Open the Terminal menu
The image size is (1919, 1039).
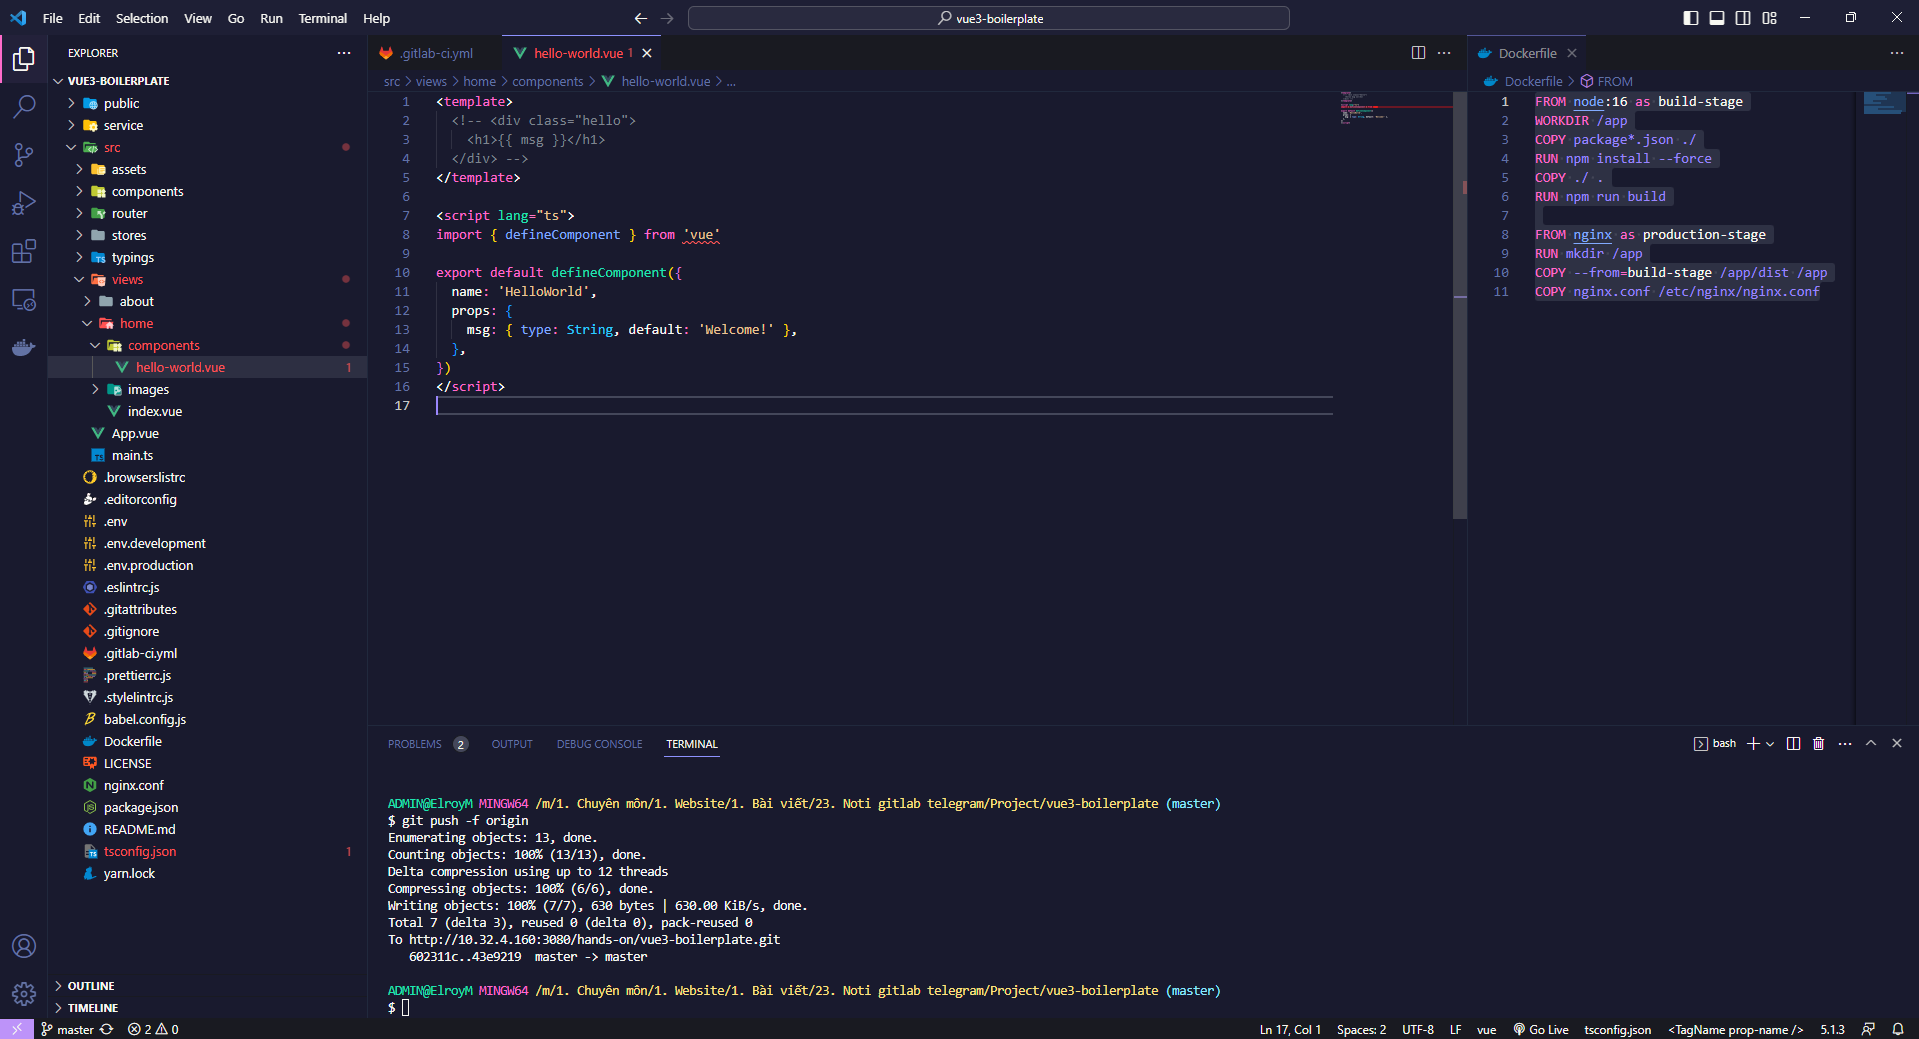(322, 18)
